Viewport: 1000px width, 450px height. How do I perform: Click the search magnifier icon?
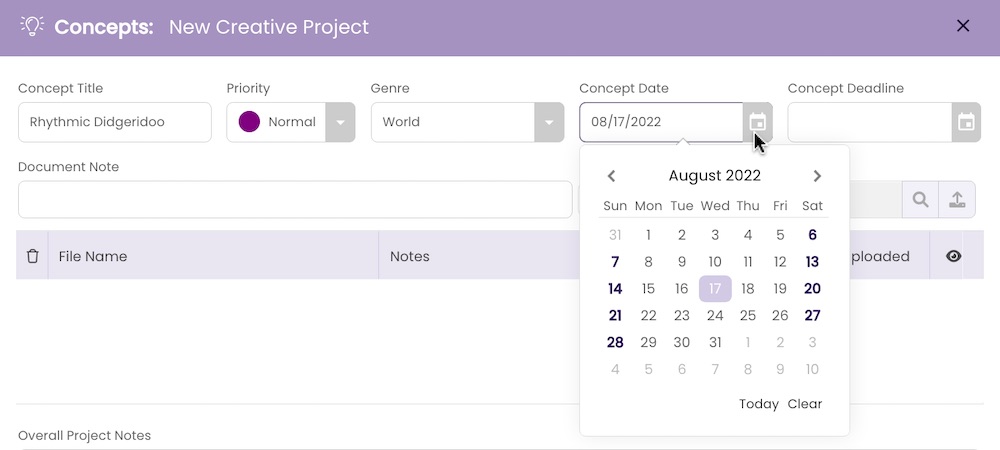point(920,200)
